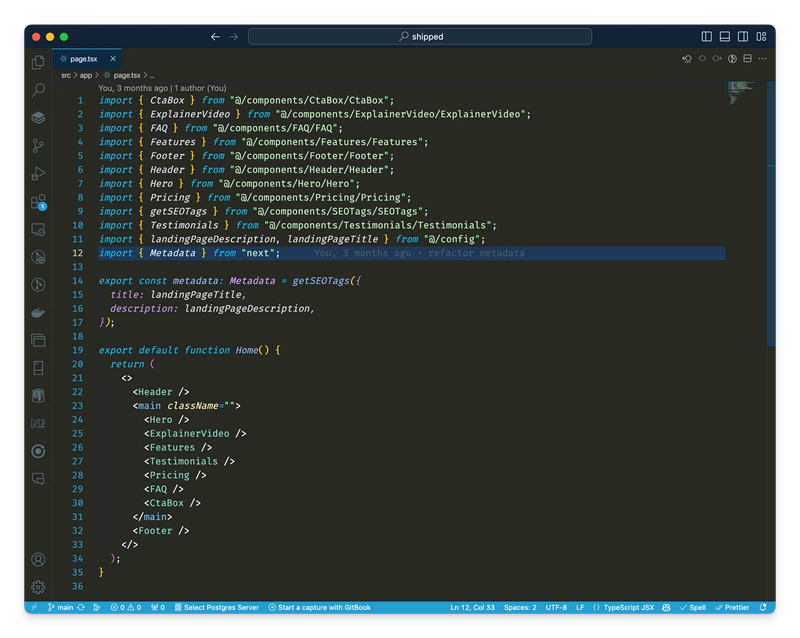Open the chat bubbles icon in activity bar
The height and width of the screenshot is (638, 800).
pyautogui.click(x=38, y=478)
